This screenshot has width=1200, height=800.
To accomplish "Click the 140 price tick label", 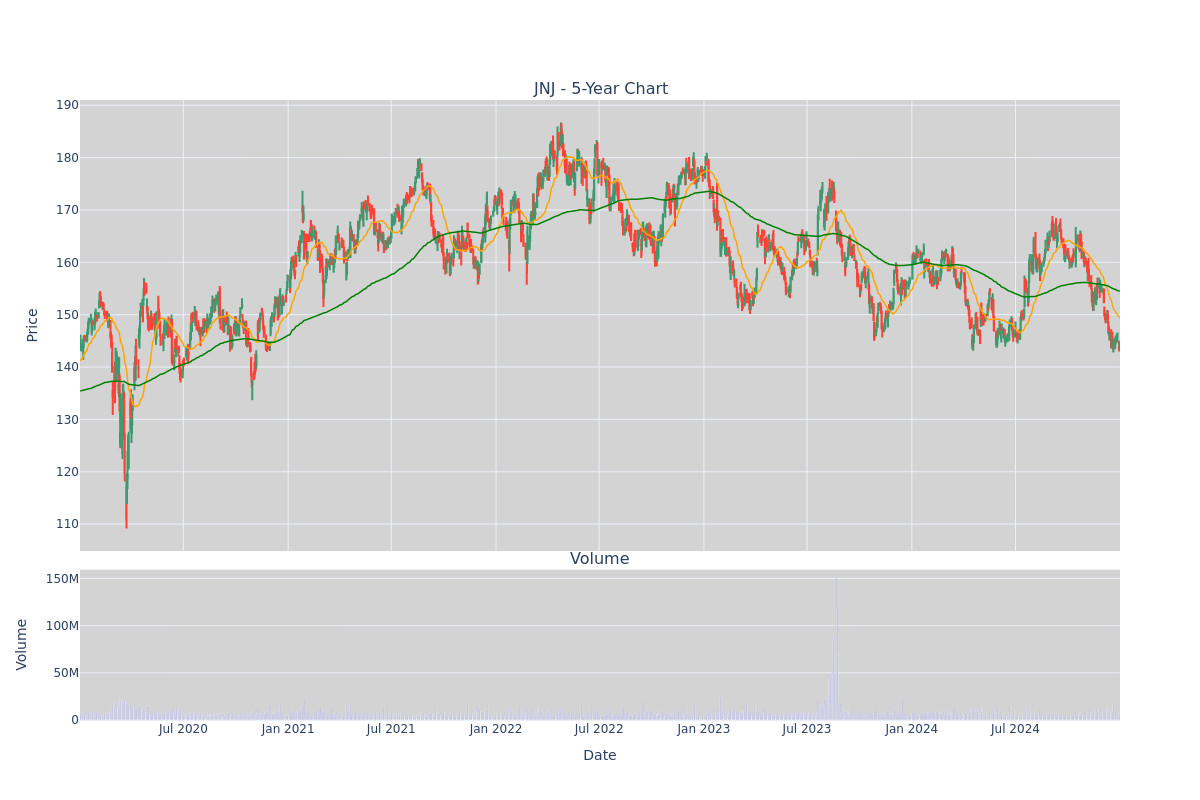I will [67, 367].
